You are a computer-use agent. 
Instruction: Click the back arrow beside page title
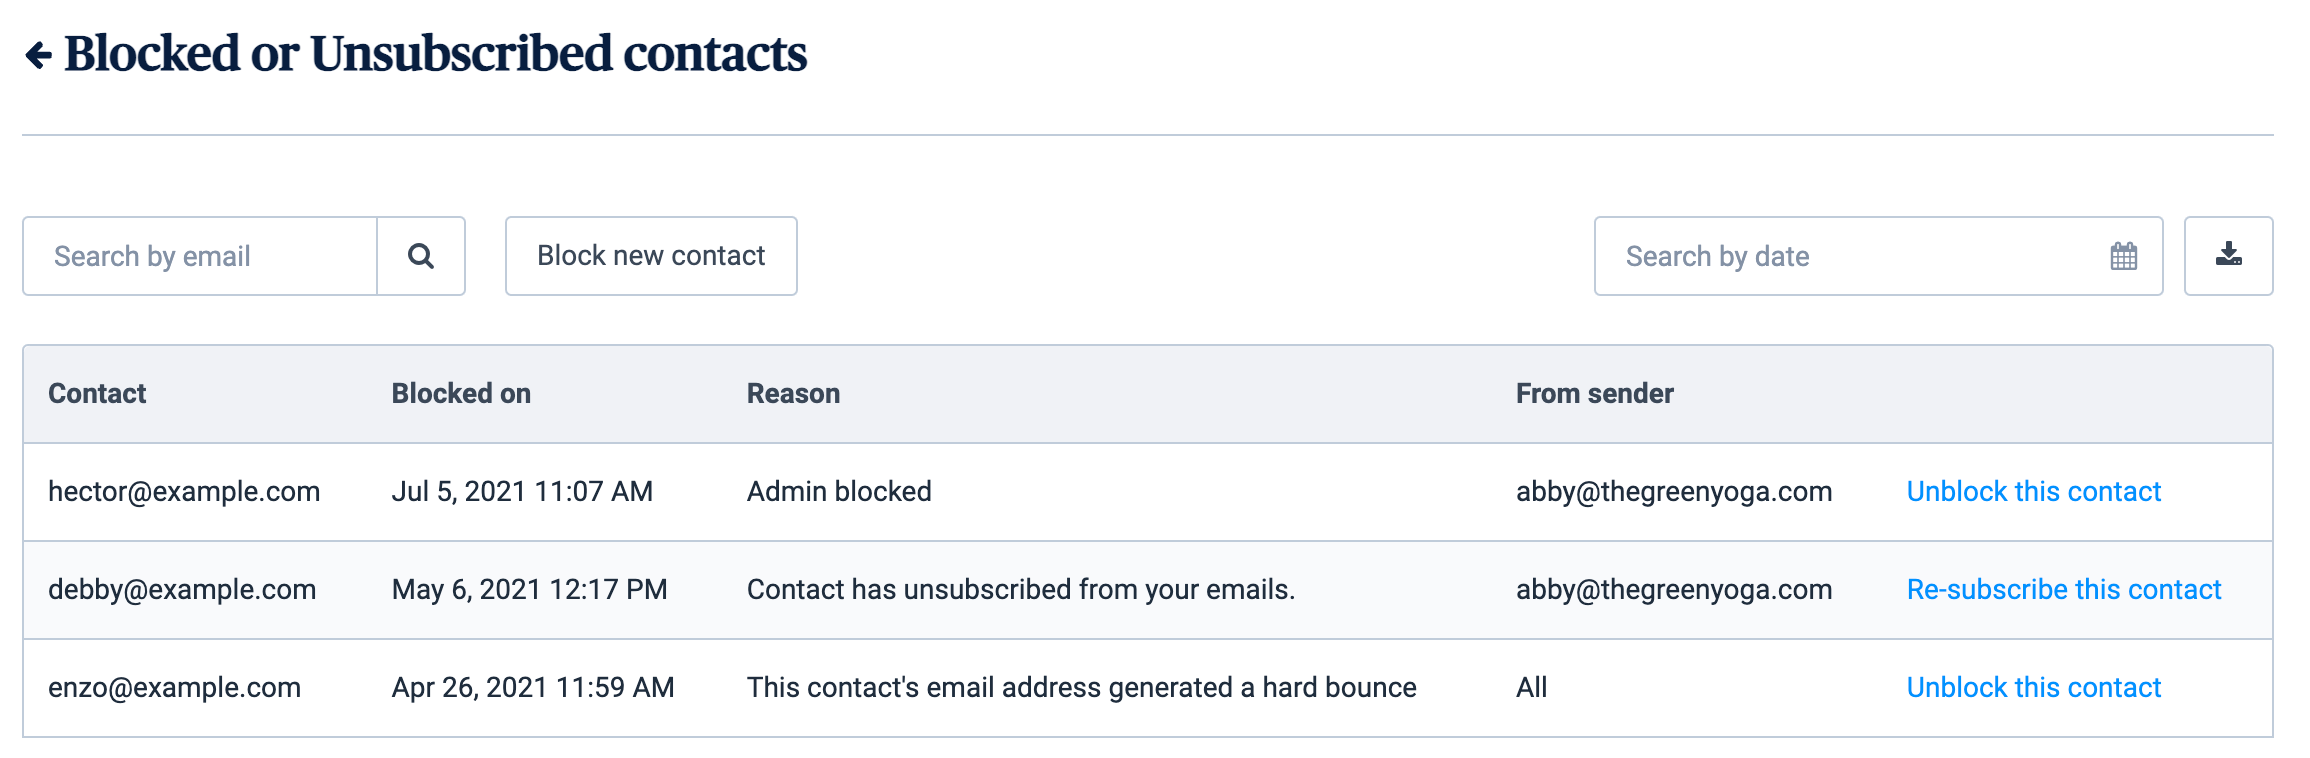tap(39, 55)
